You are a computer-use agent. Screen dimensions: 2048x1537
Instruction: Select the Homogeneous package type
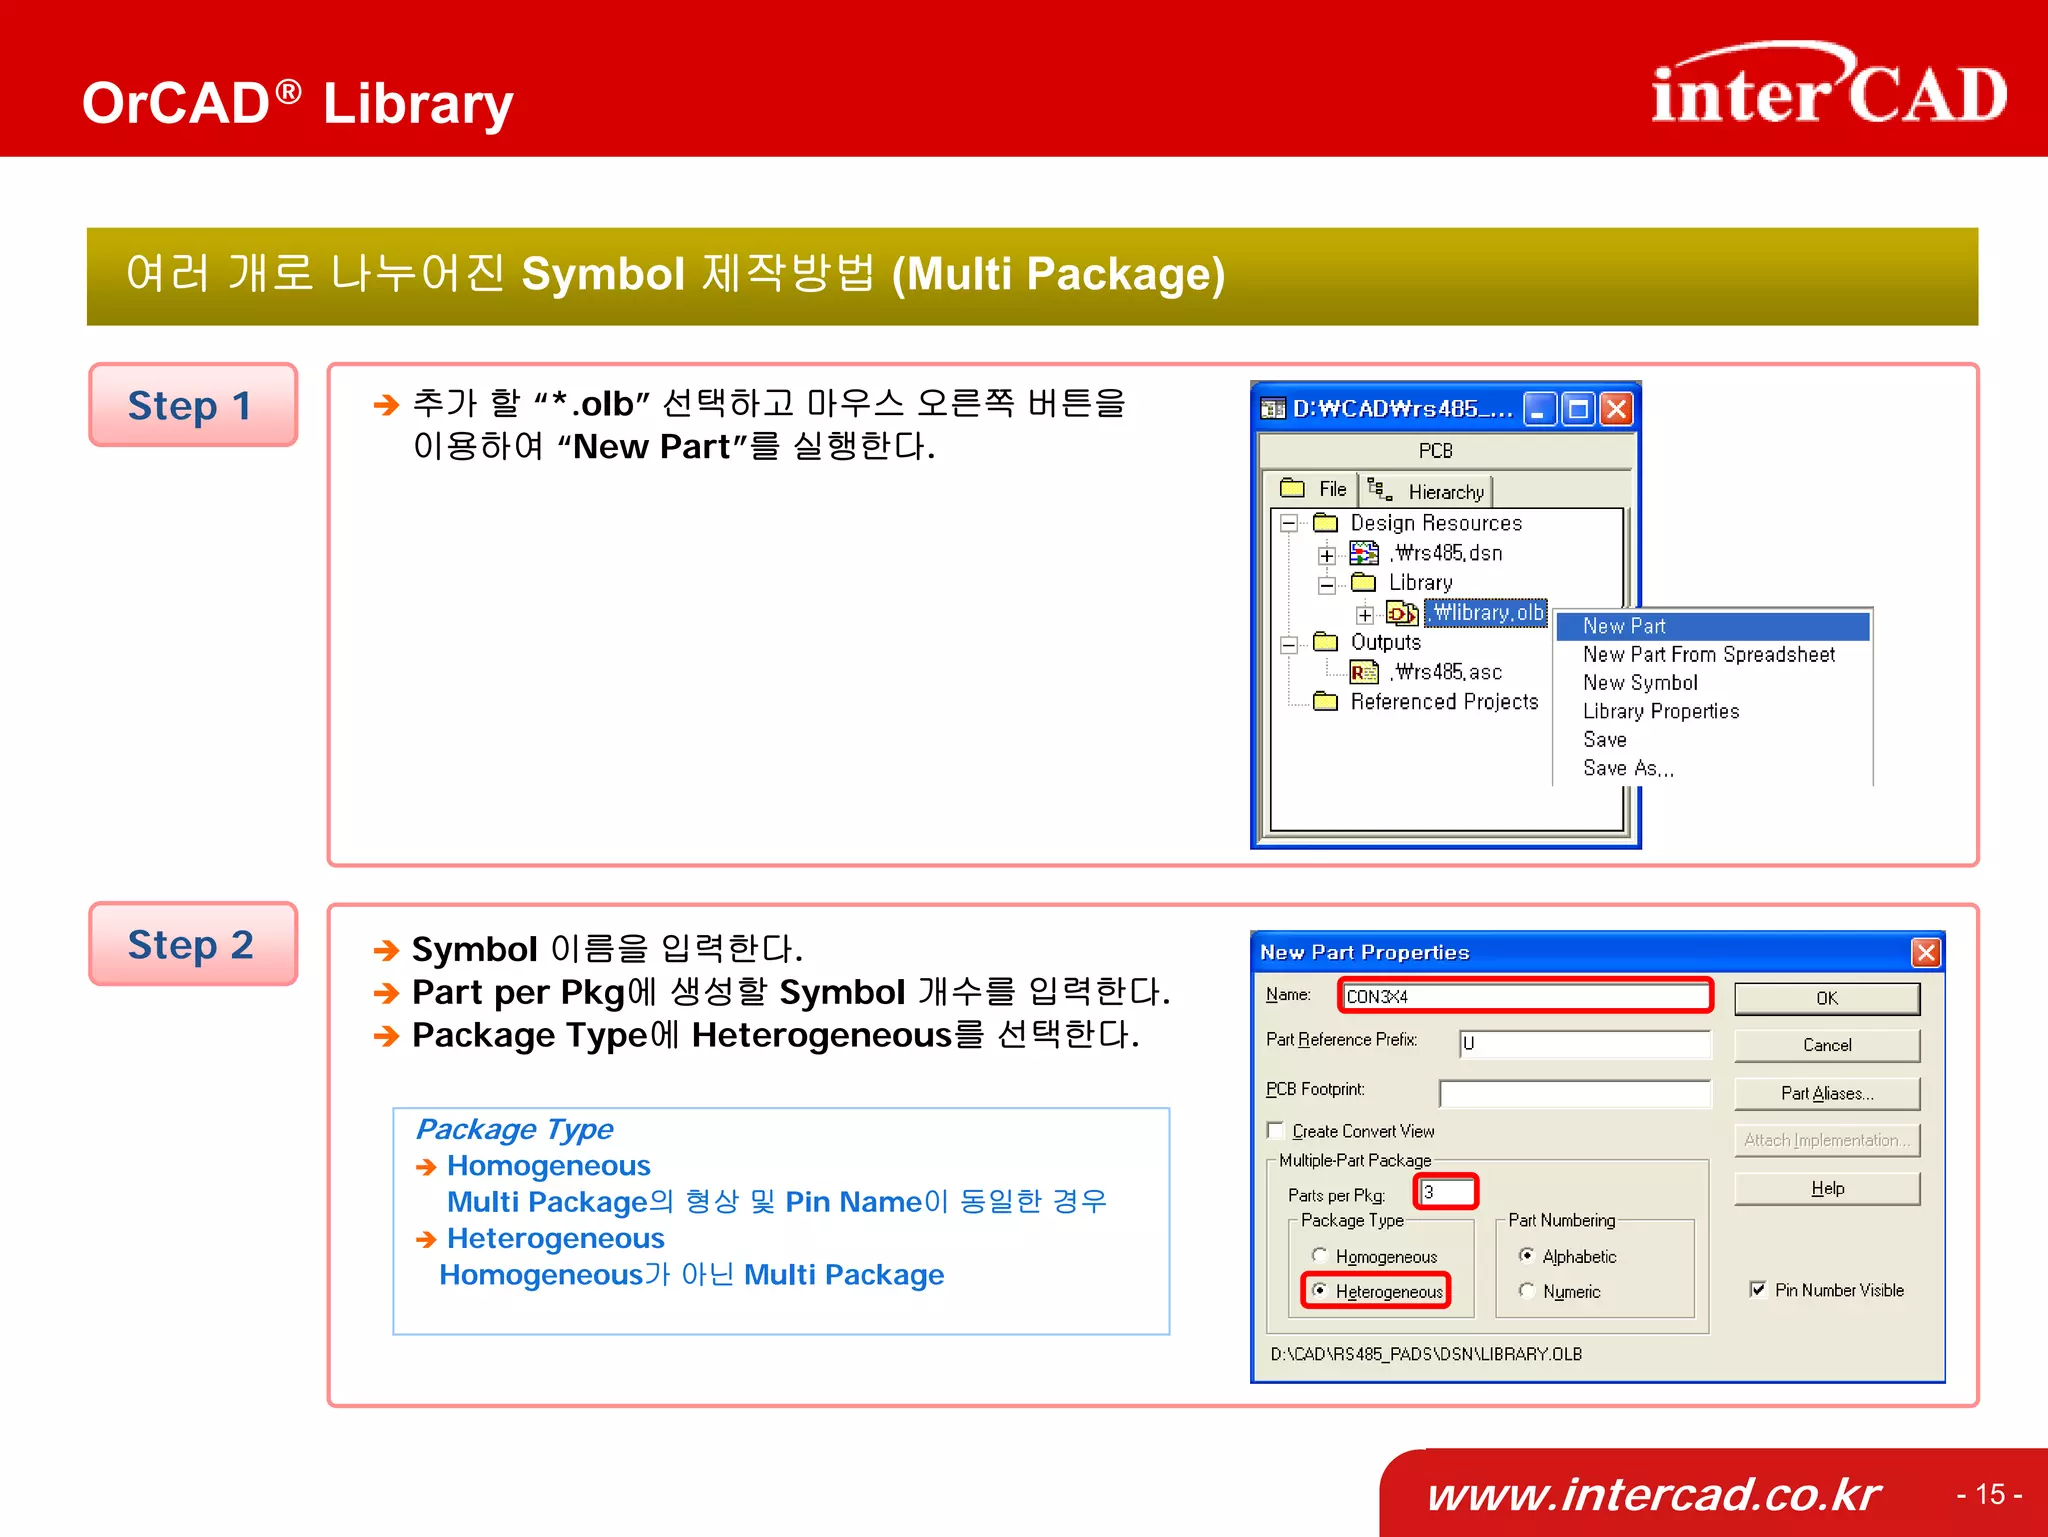(x=1320, y=1255)
